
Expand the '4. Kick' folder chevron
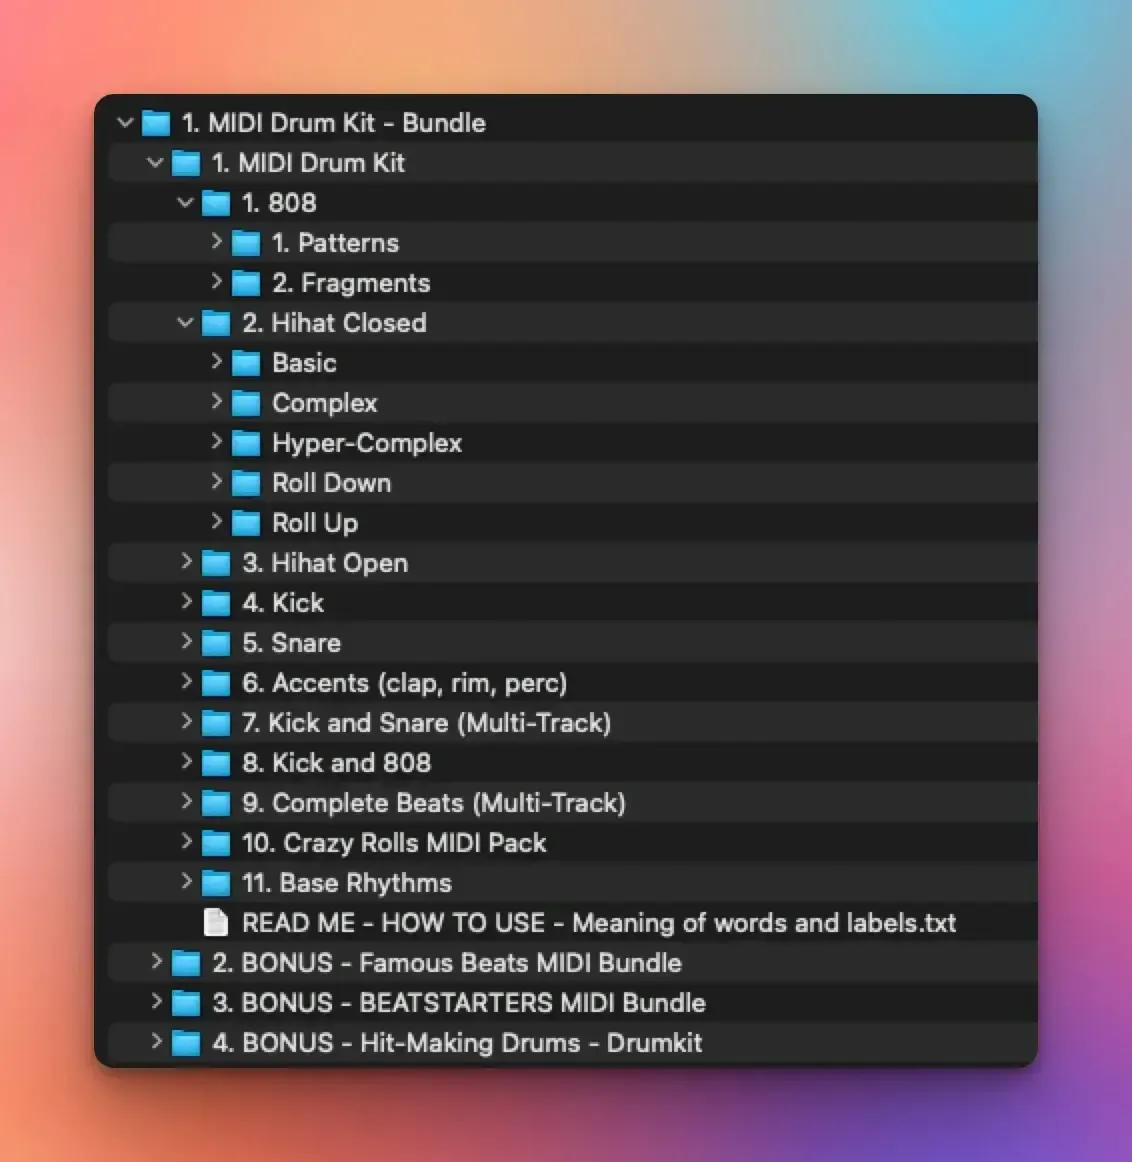[x=187, y=601]
